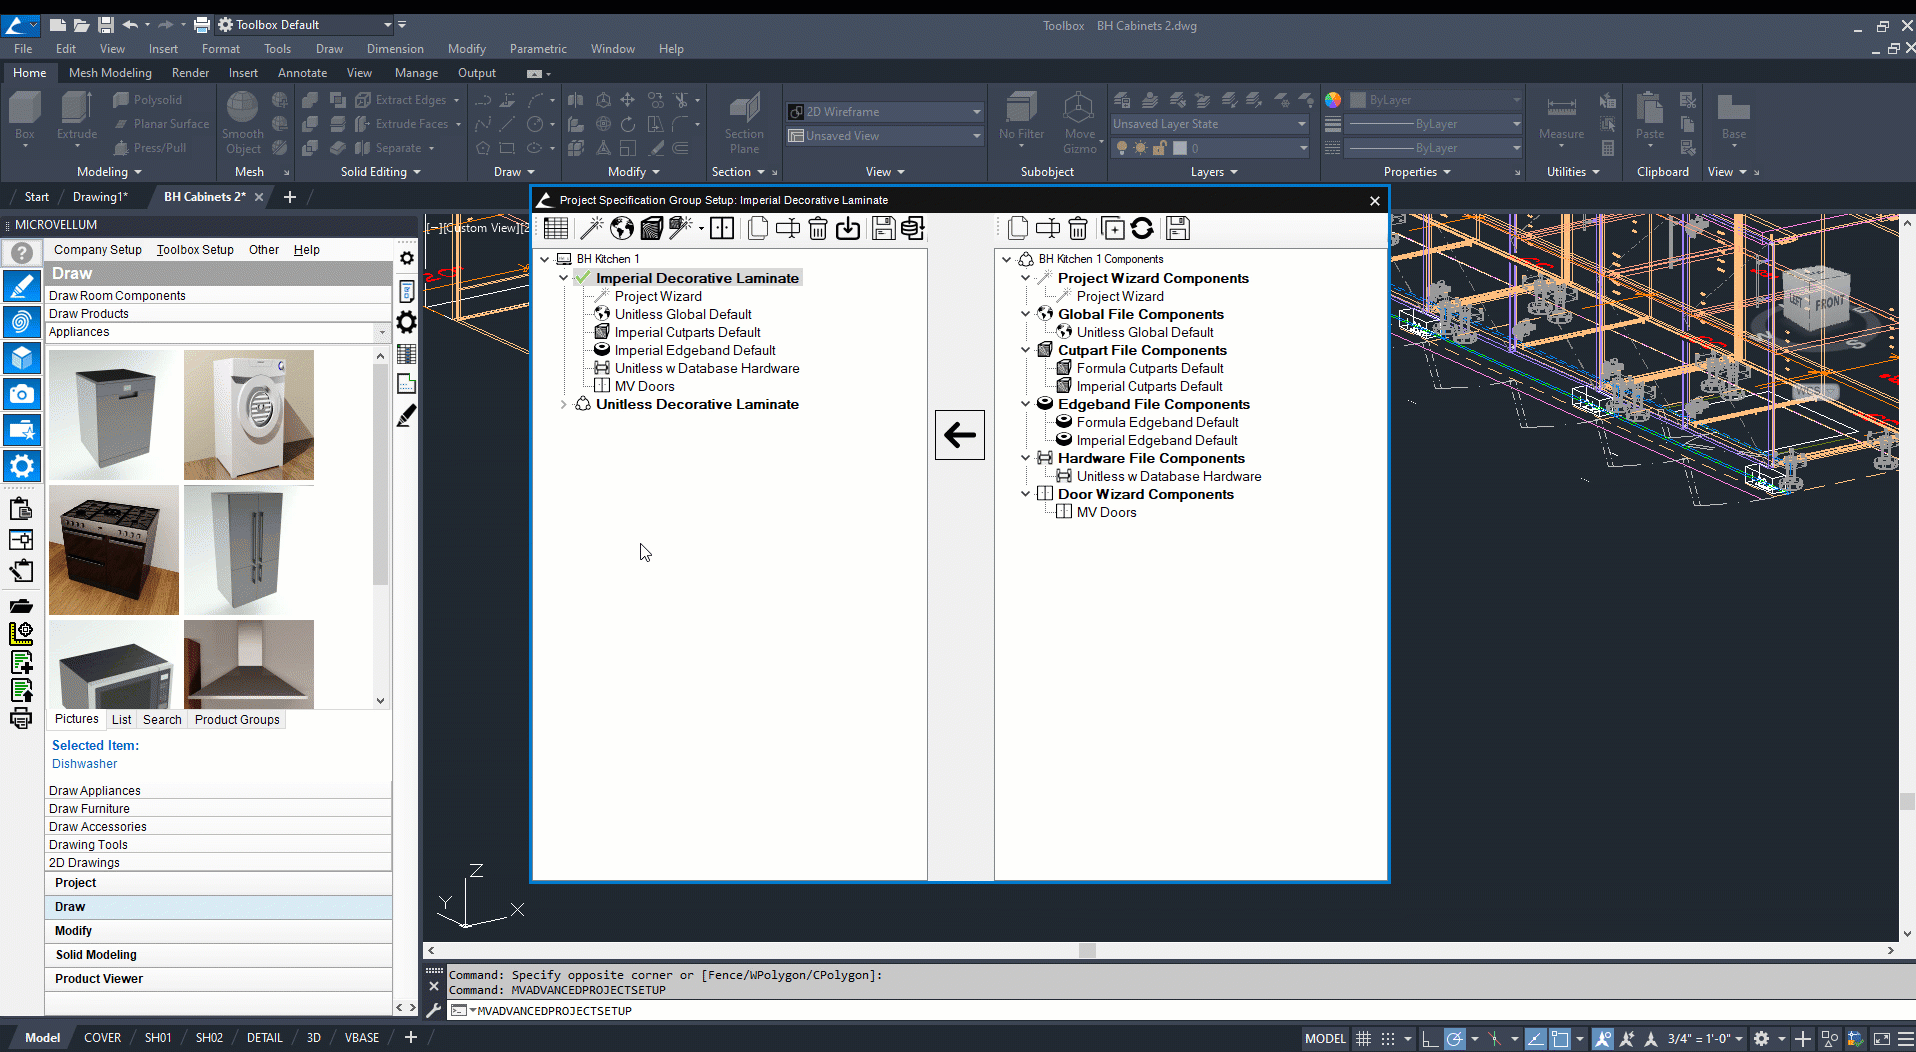Click the globe icon in dialog toolbar

tap(622, 229)
